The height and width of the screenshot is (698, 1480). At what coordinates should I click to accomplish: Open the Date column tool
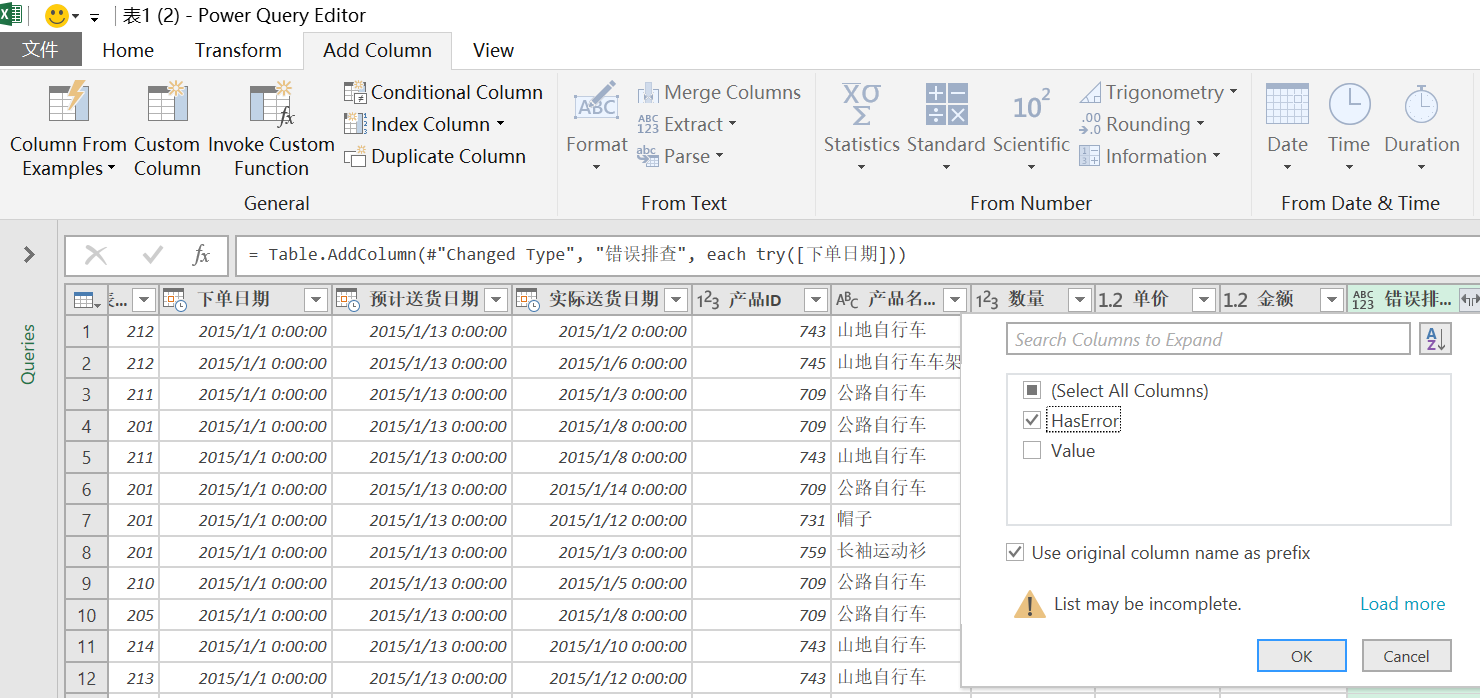tap(1287, 128)
